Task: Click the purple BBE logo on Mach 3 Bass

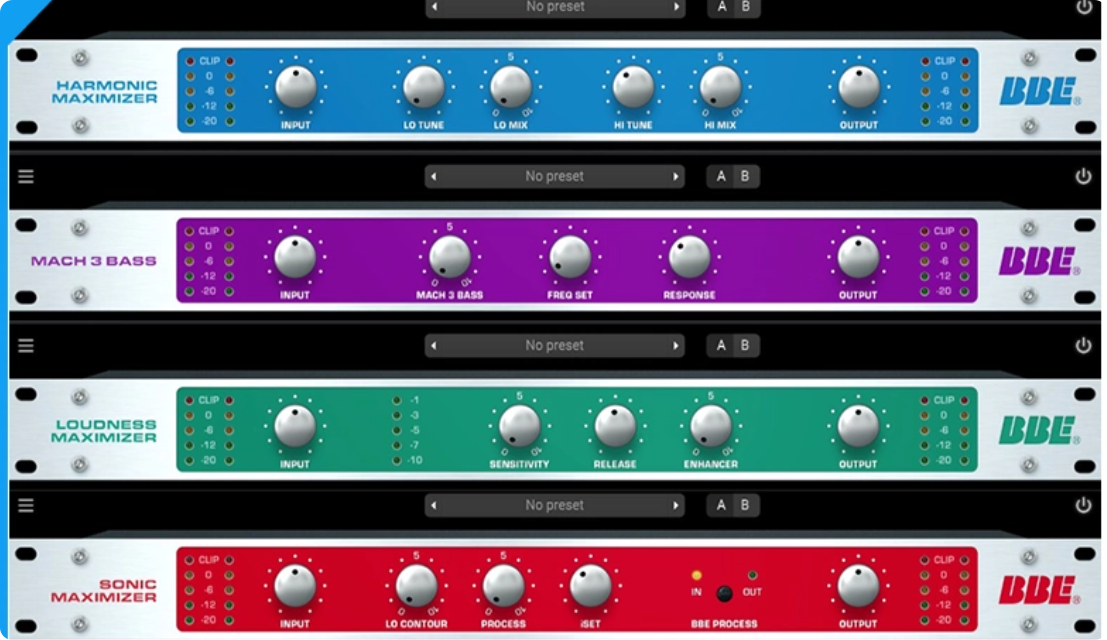Action: pos(1039,261)
